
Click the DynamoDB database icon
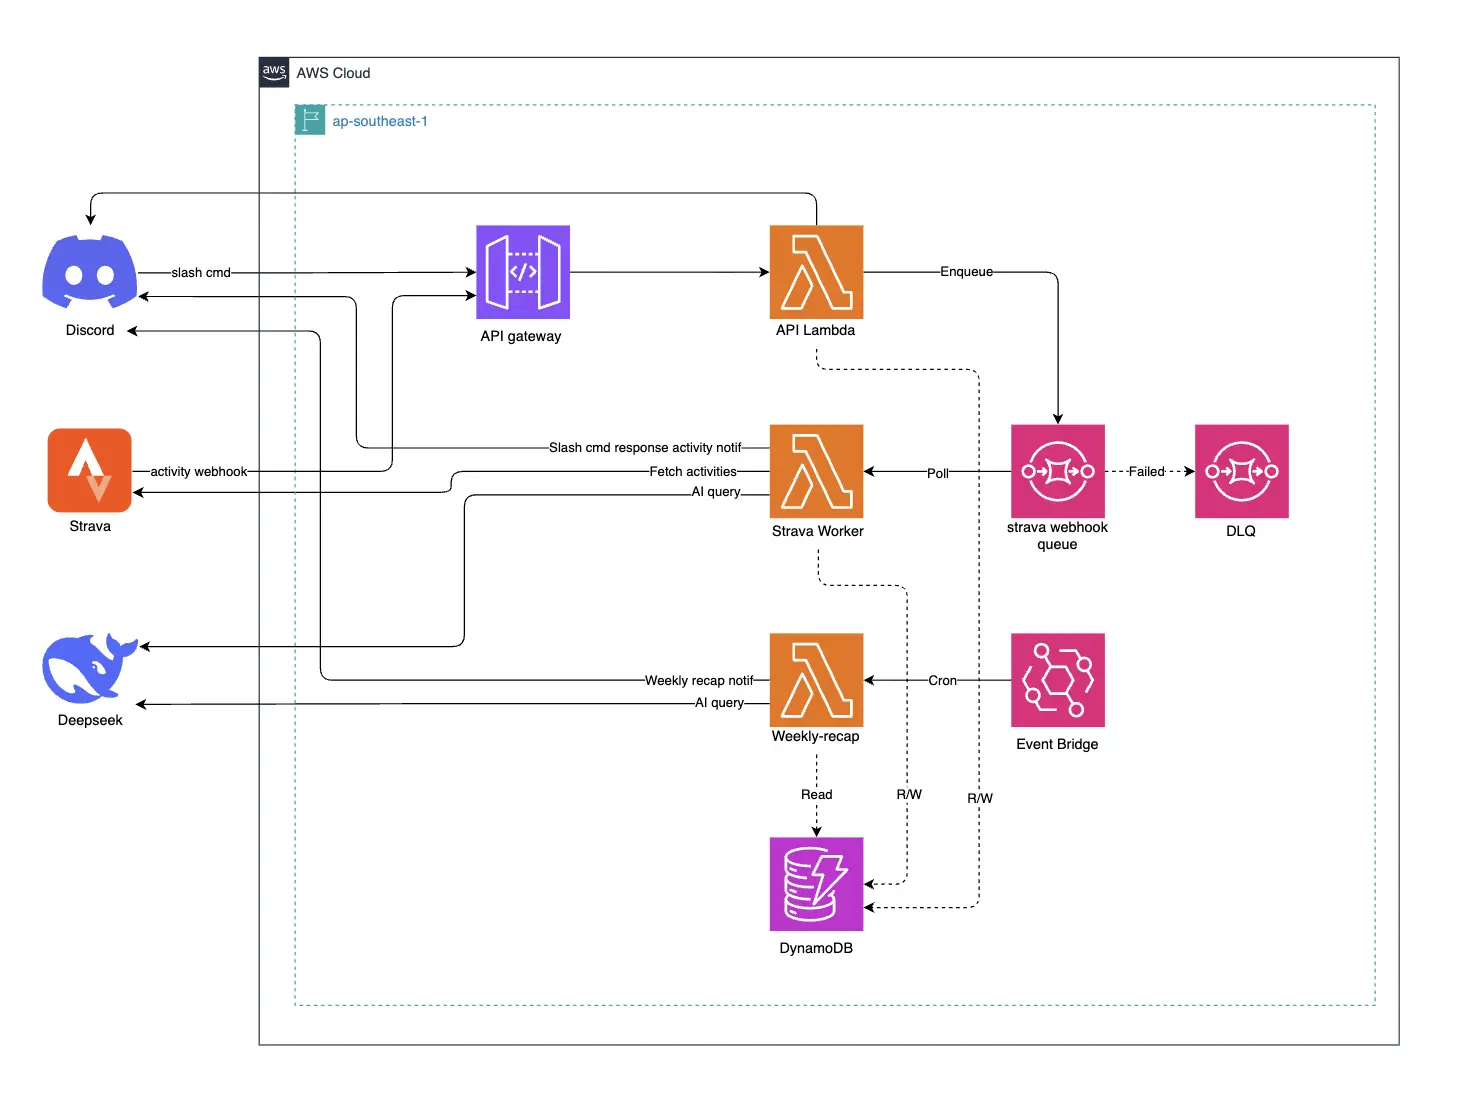(816, 884)
